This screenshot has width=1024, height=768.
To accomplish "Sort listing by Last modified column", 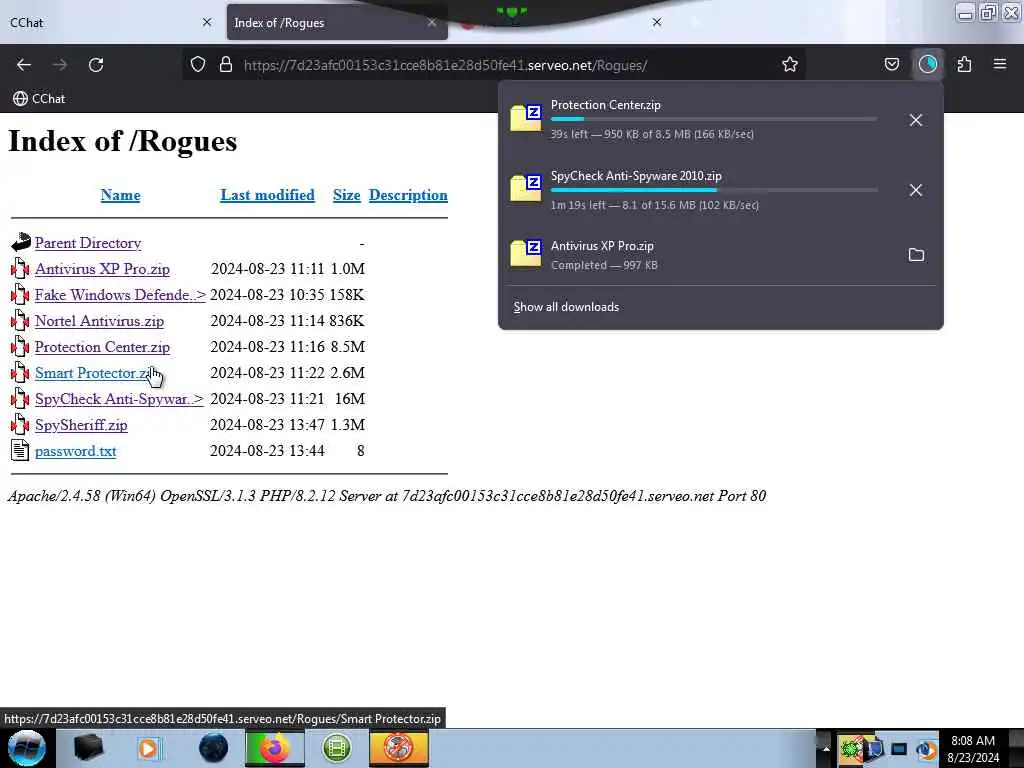I will (267, 195).
